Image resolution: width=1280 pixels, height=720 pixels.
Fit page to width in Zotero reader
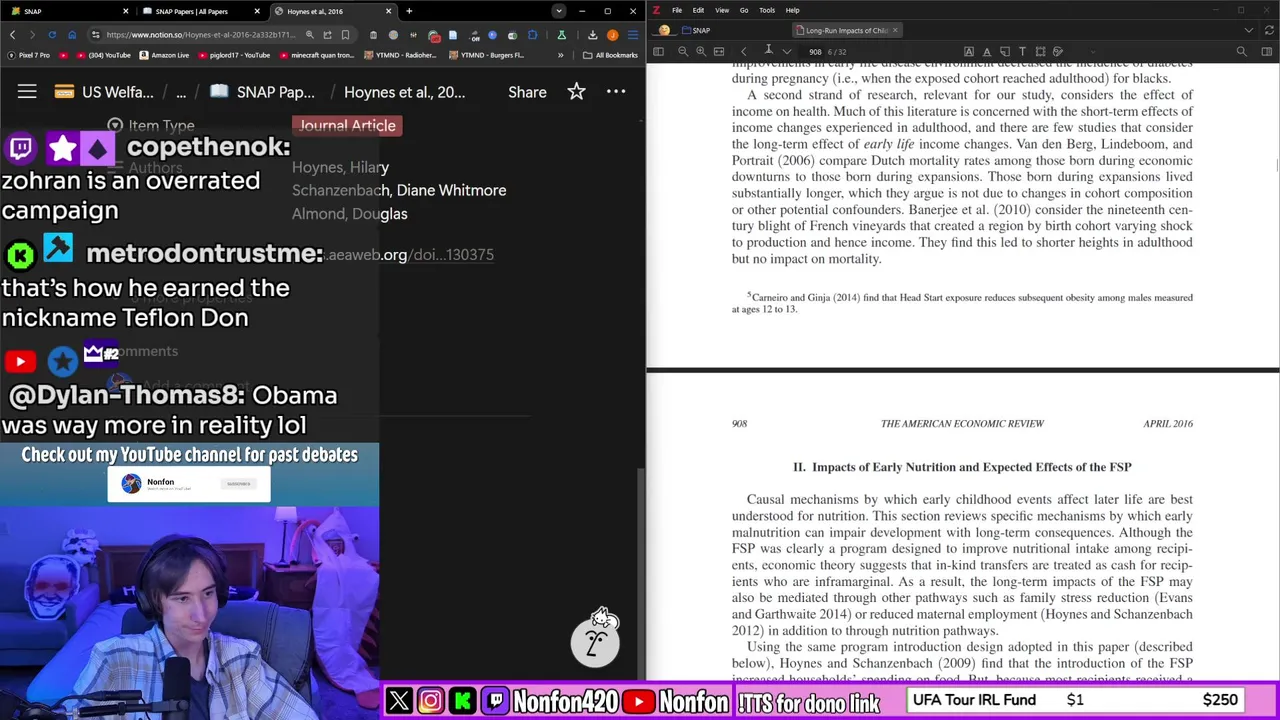pyautogui.click(x=719, y=51)
